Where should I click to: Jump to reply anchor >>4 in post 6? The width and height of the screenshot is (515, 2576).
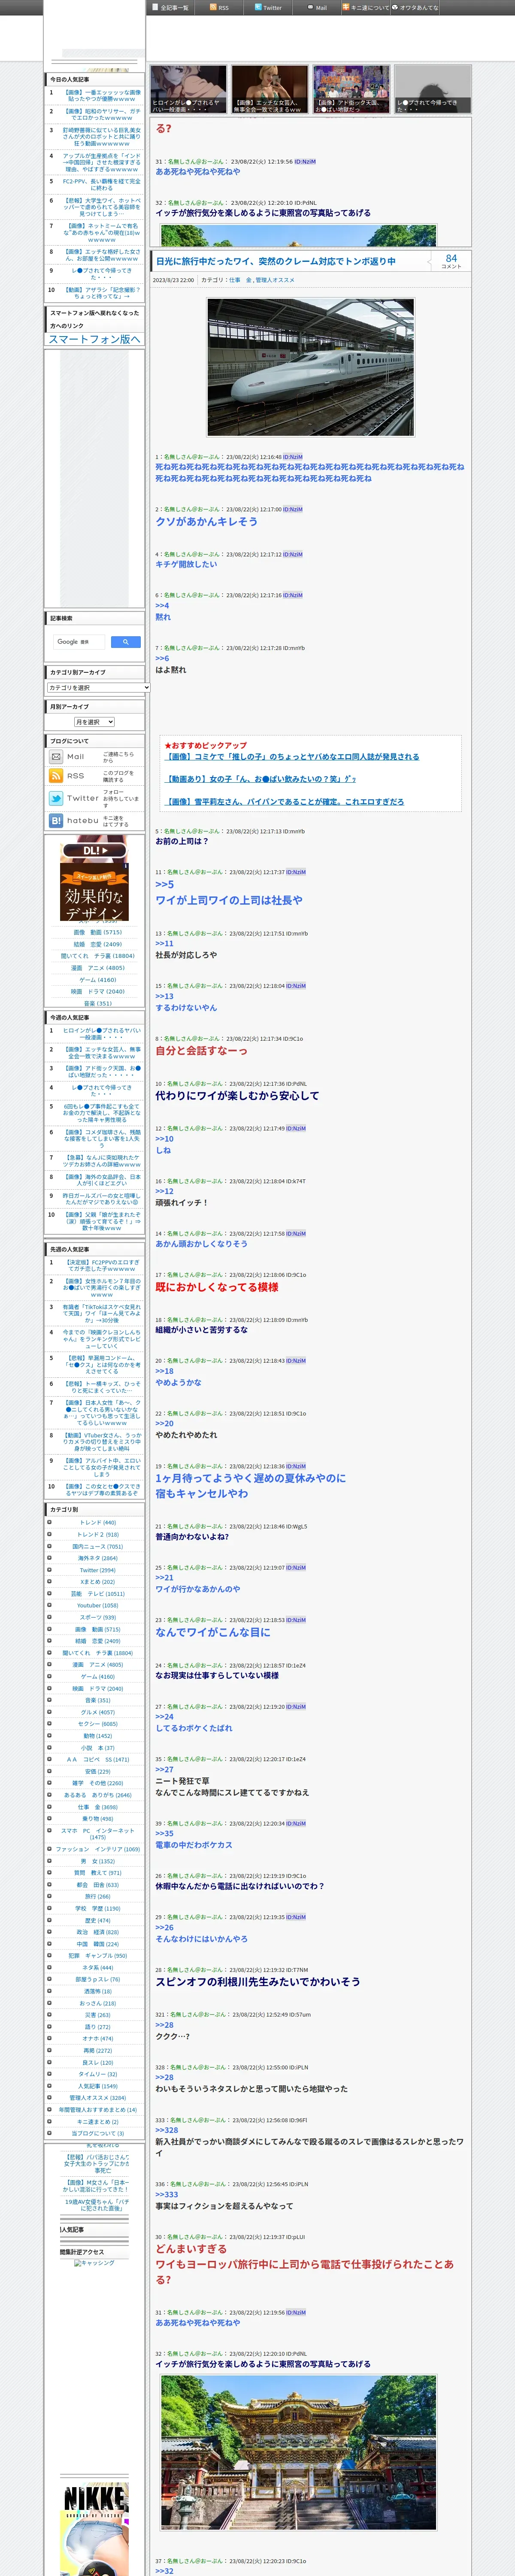pyautogui.click(x=162, y=605)
